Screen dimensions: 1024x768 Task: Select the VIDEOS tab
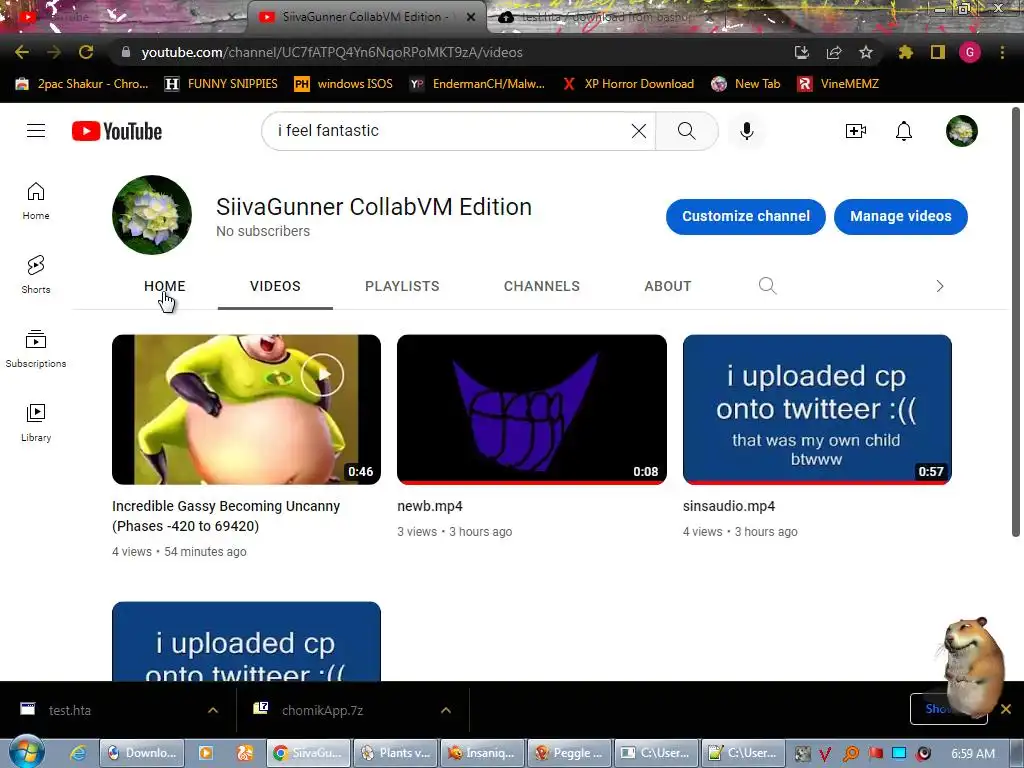pos(275,286)
